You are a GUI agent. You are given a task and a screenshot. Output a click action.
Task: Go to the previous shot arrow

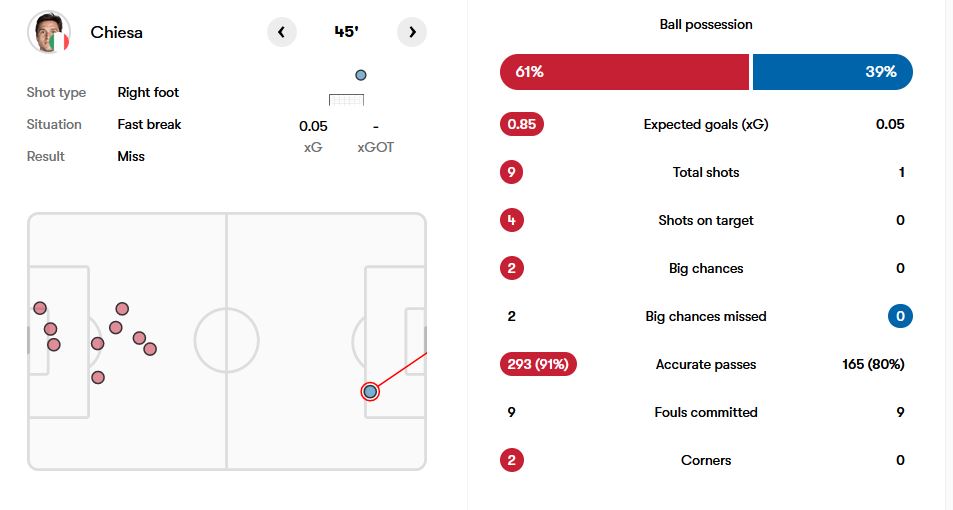click(281, 32)
